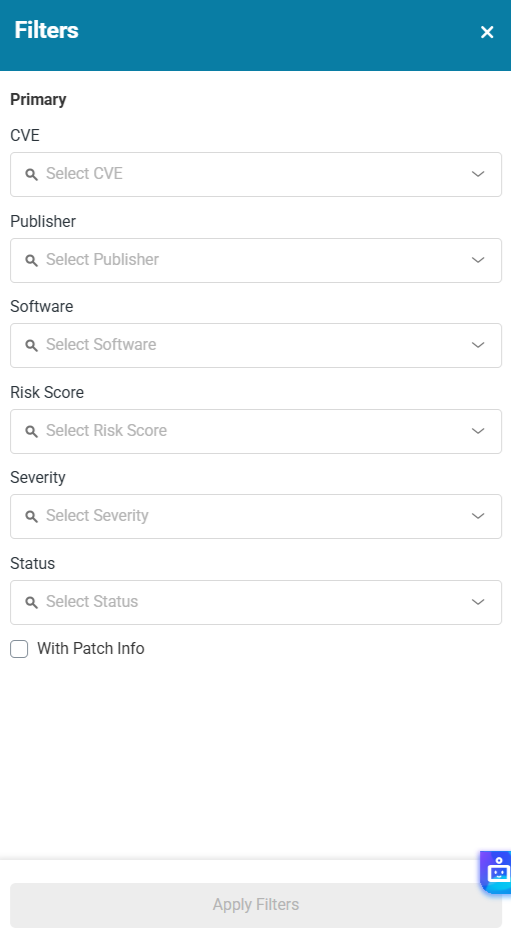Open the Severity dropdown chevron
This screenshot has width=511, height=939.
(478, 516)
